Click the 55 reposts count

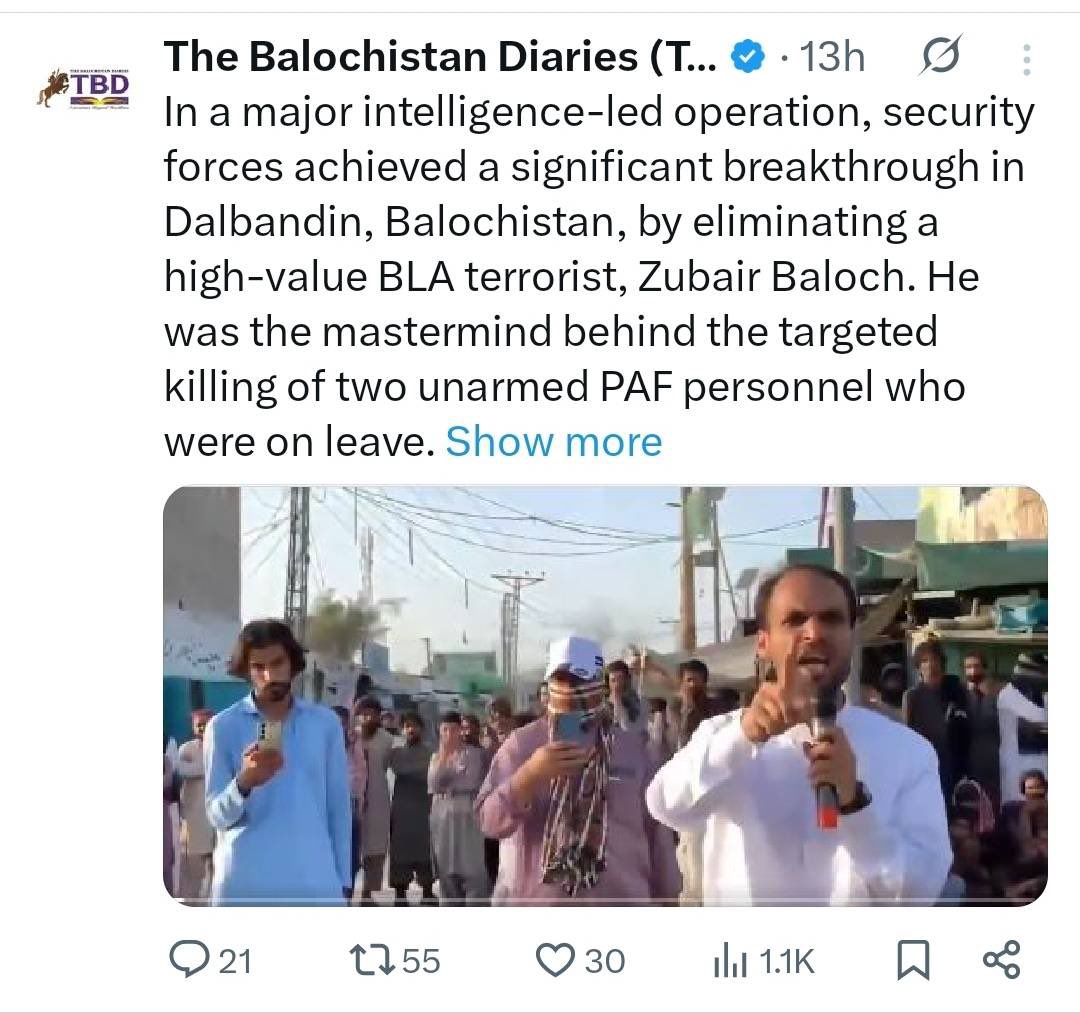[x=421, y=961]
